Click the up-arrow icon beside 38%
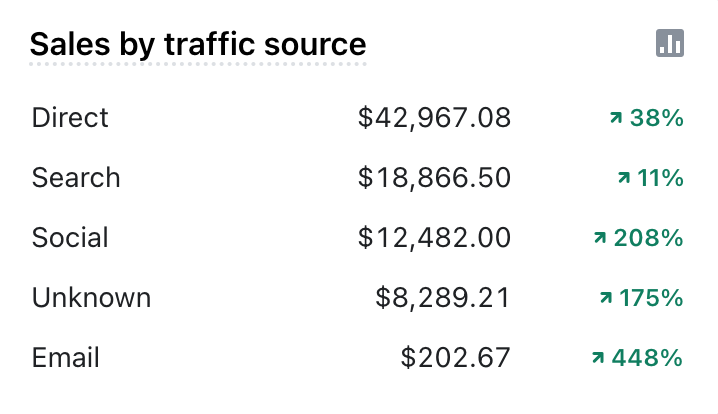Screen dimensions: 718x414 pos(616,119)
